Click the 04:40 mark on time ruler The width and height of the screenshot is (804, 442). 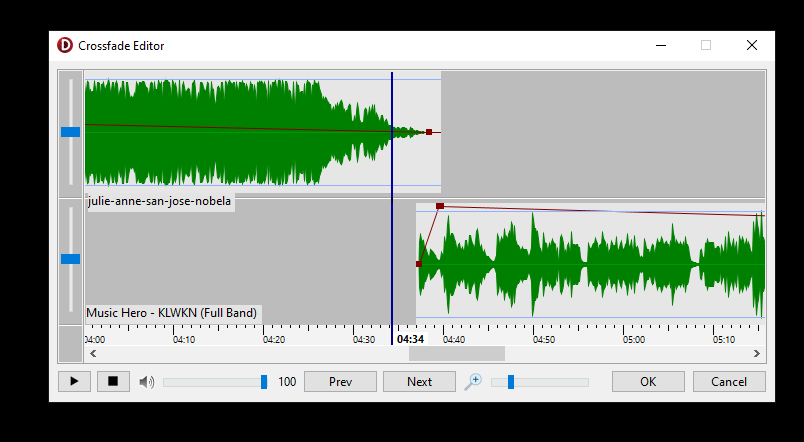(x=454, y=339)
